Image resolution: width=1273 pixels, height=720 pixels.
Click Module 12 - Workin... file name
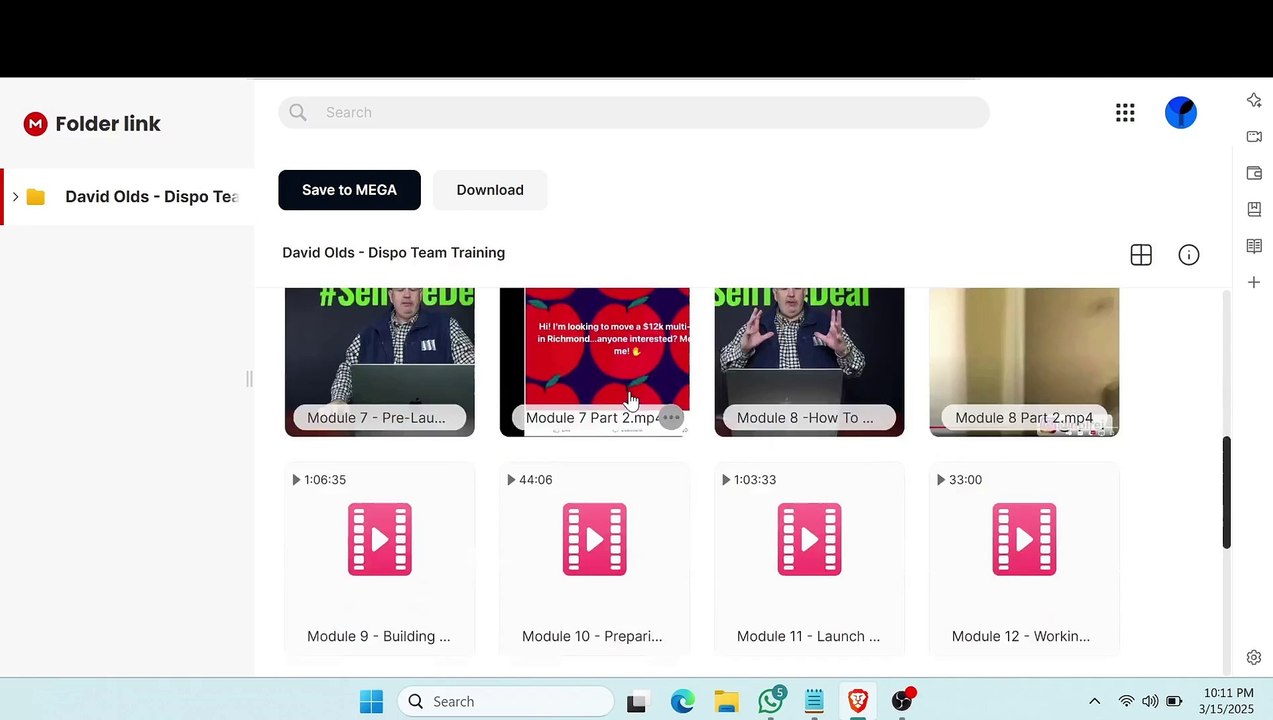(x=1021, y=636)
